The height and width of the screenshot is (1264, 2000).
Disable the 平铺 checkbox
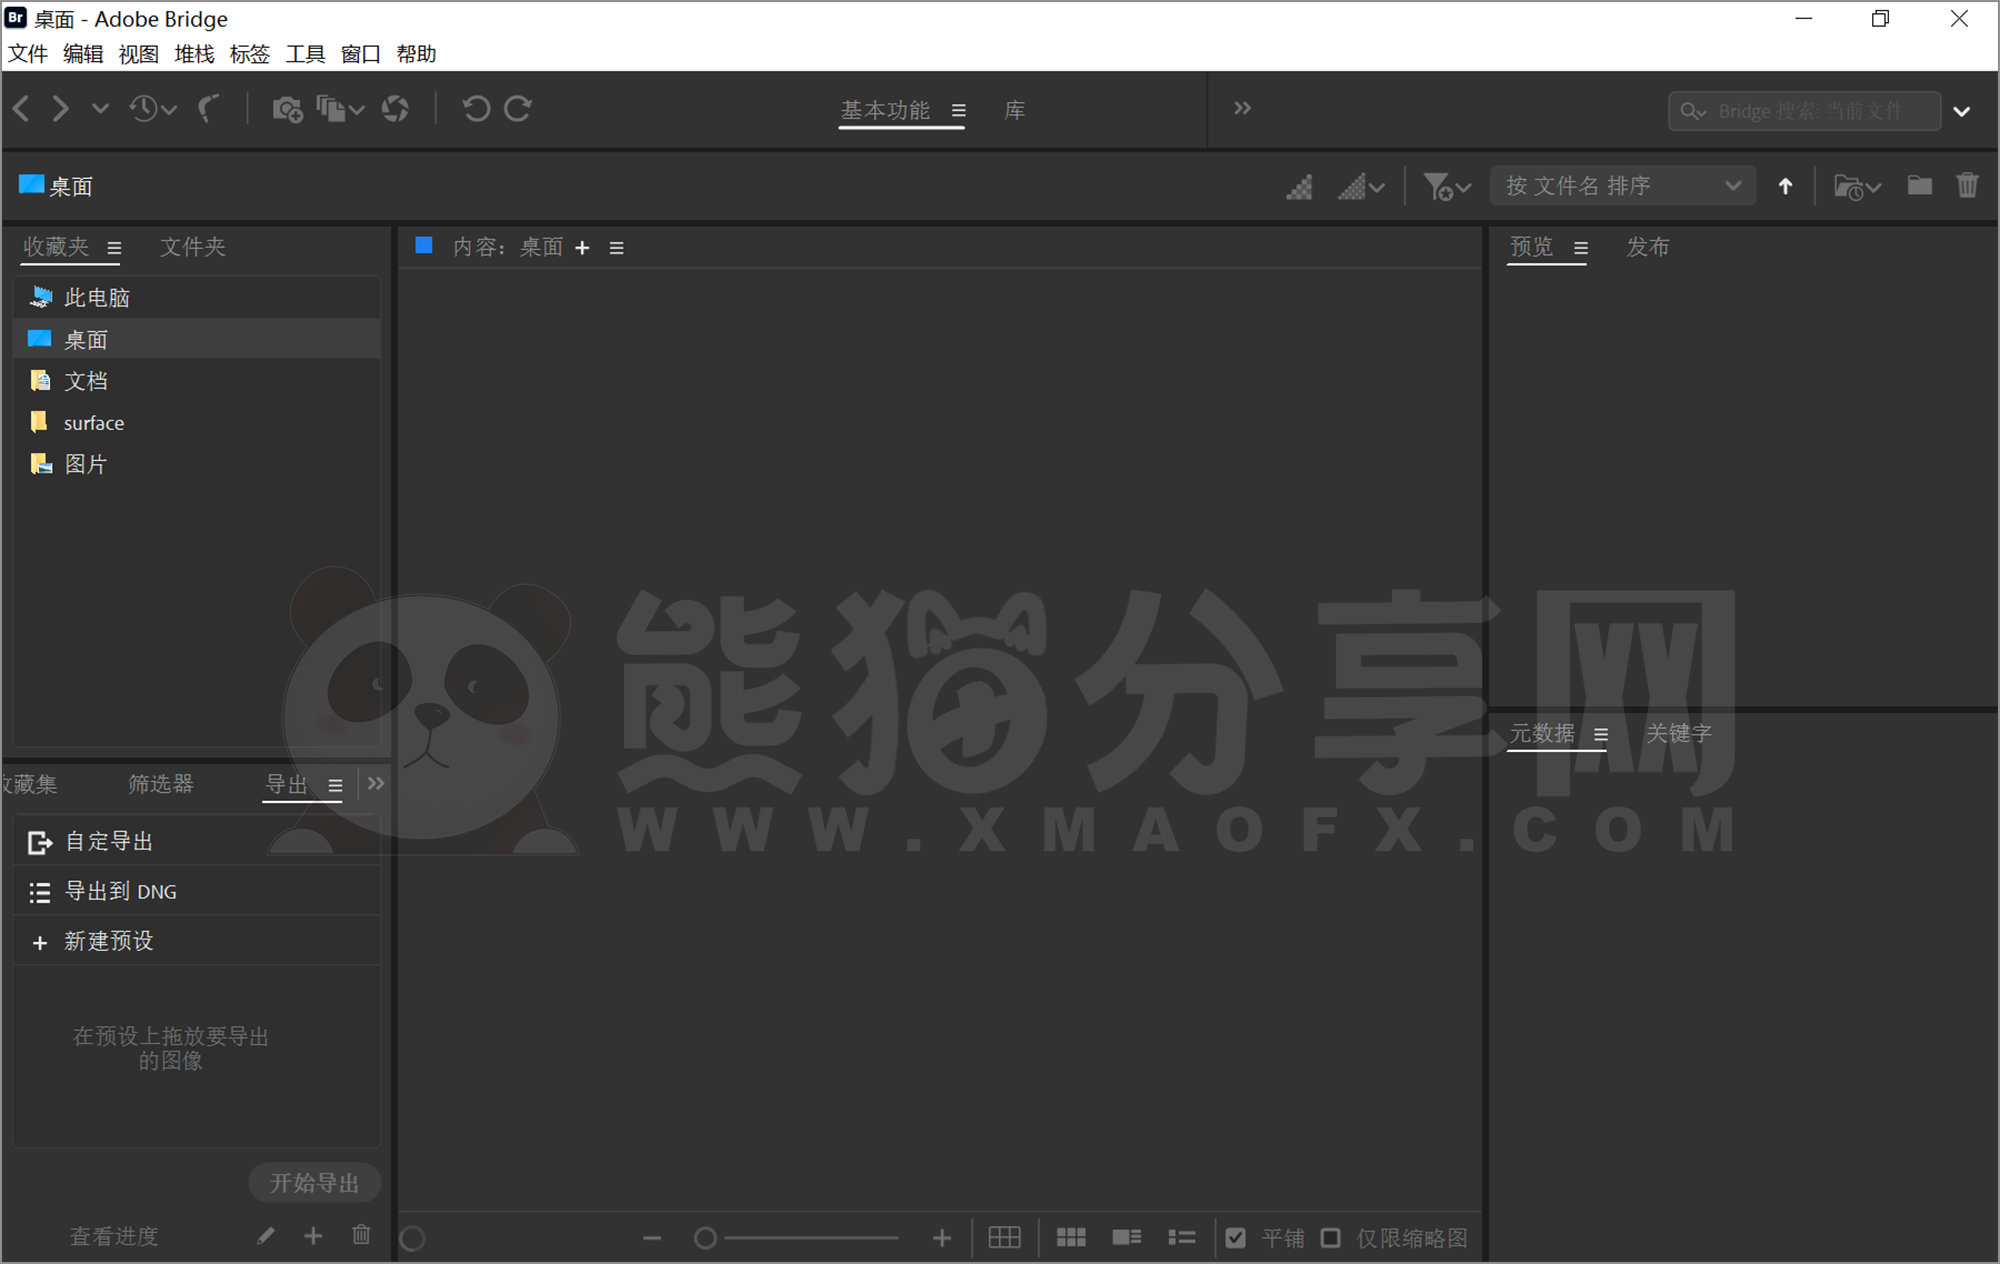pos(1236,1238)
